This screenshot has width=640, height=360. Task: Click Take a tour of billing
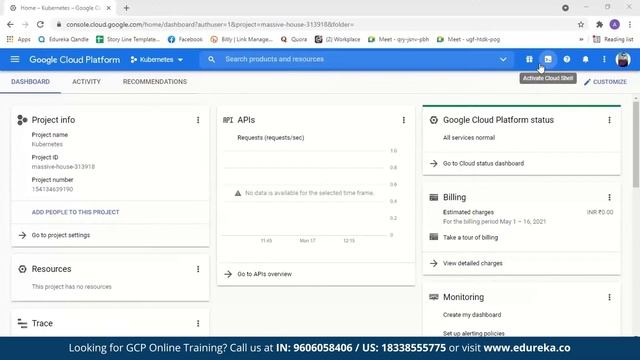click(470, 237)
